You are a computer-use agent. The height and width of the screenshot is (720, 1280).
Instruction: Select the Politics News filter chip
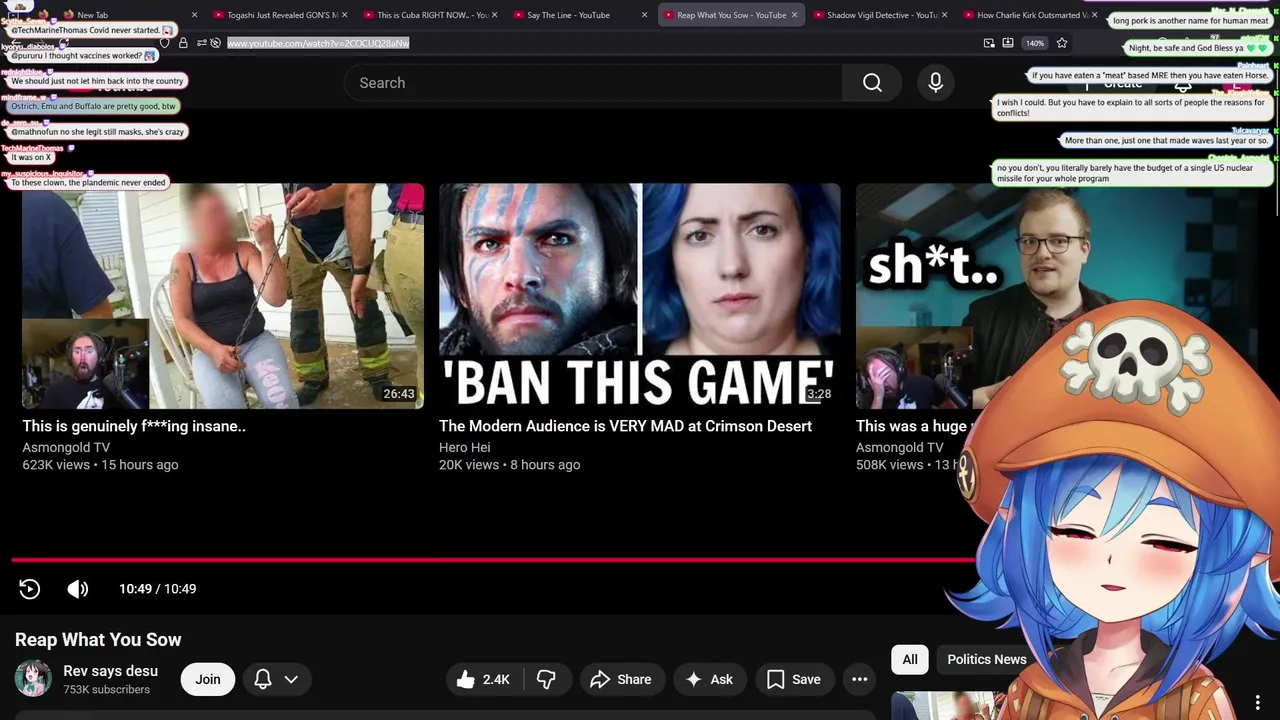[x=986, y=659]
